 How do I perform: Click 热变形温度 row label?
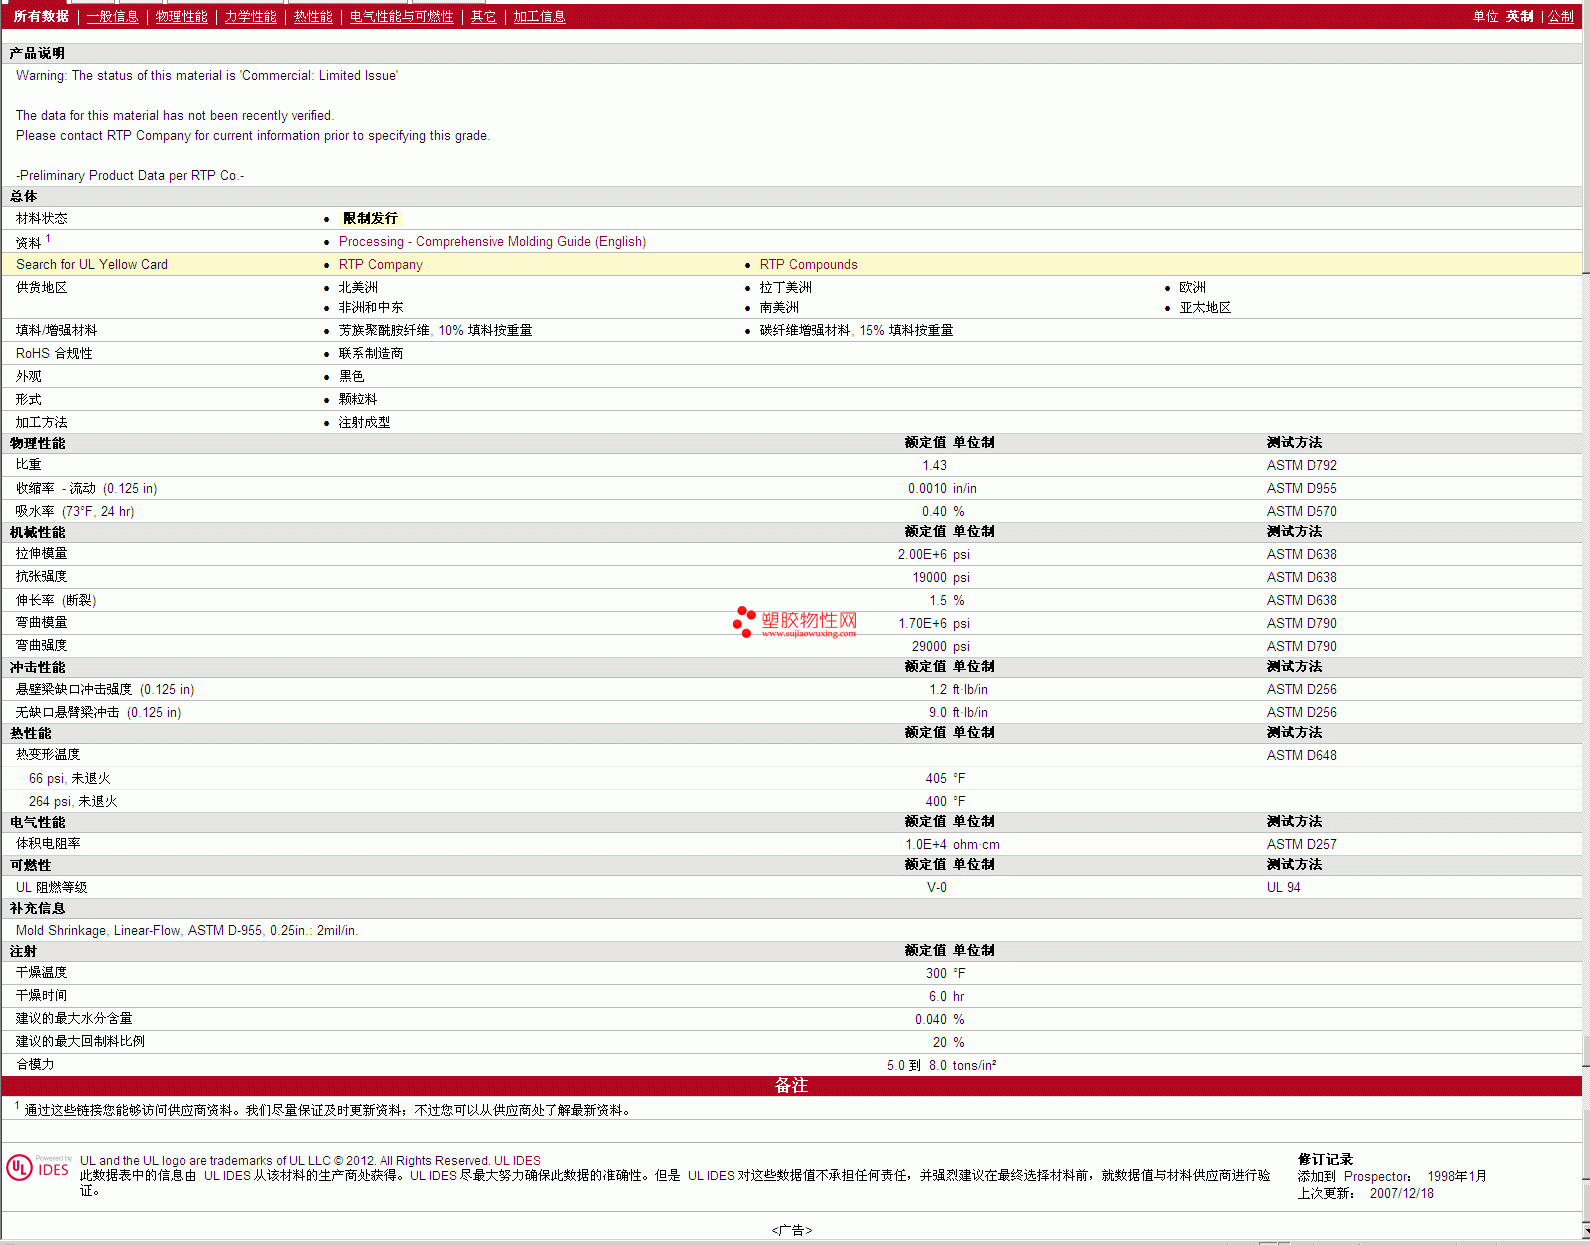click(48, 755)
